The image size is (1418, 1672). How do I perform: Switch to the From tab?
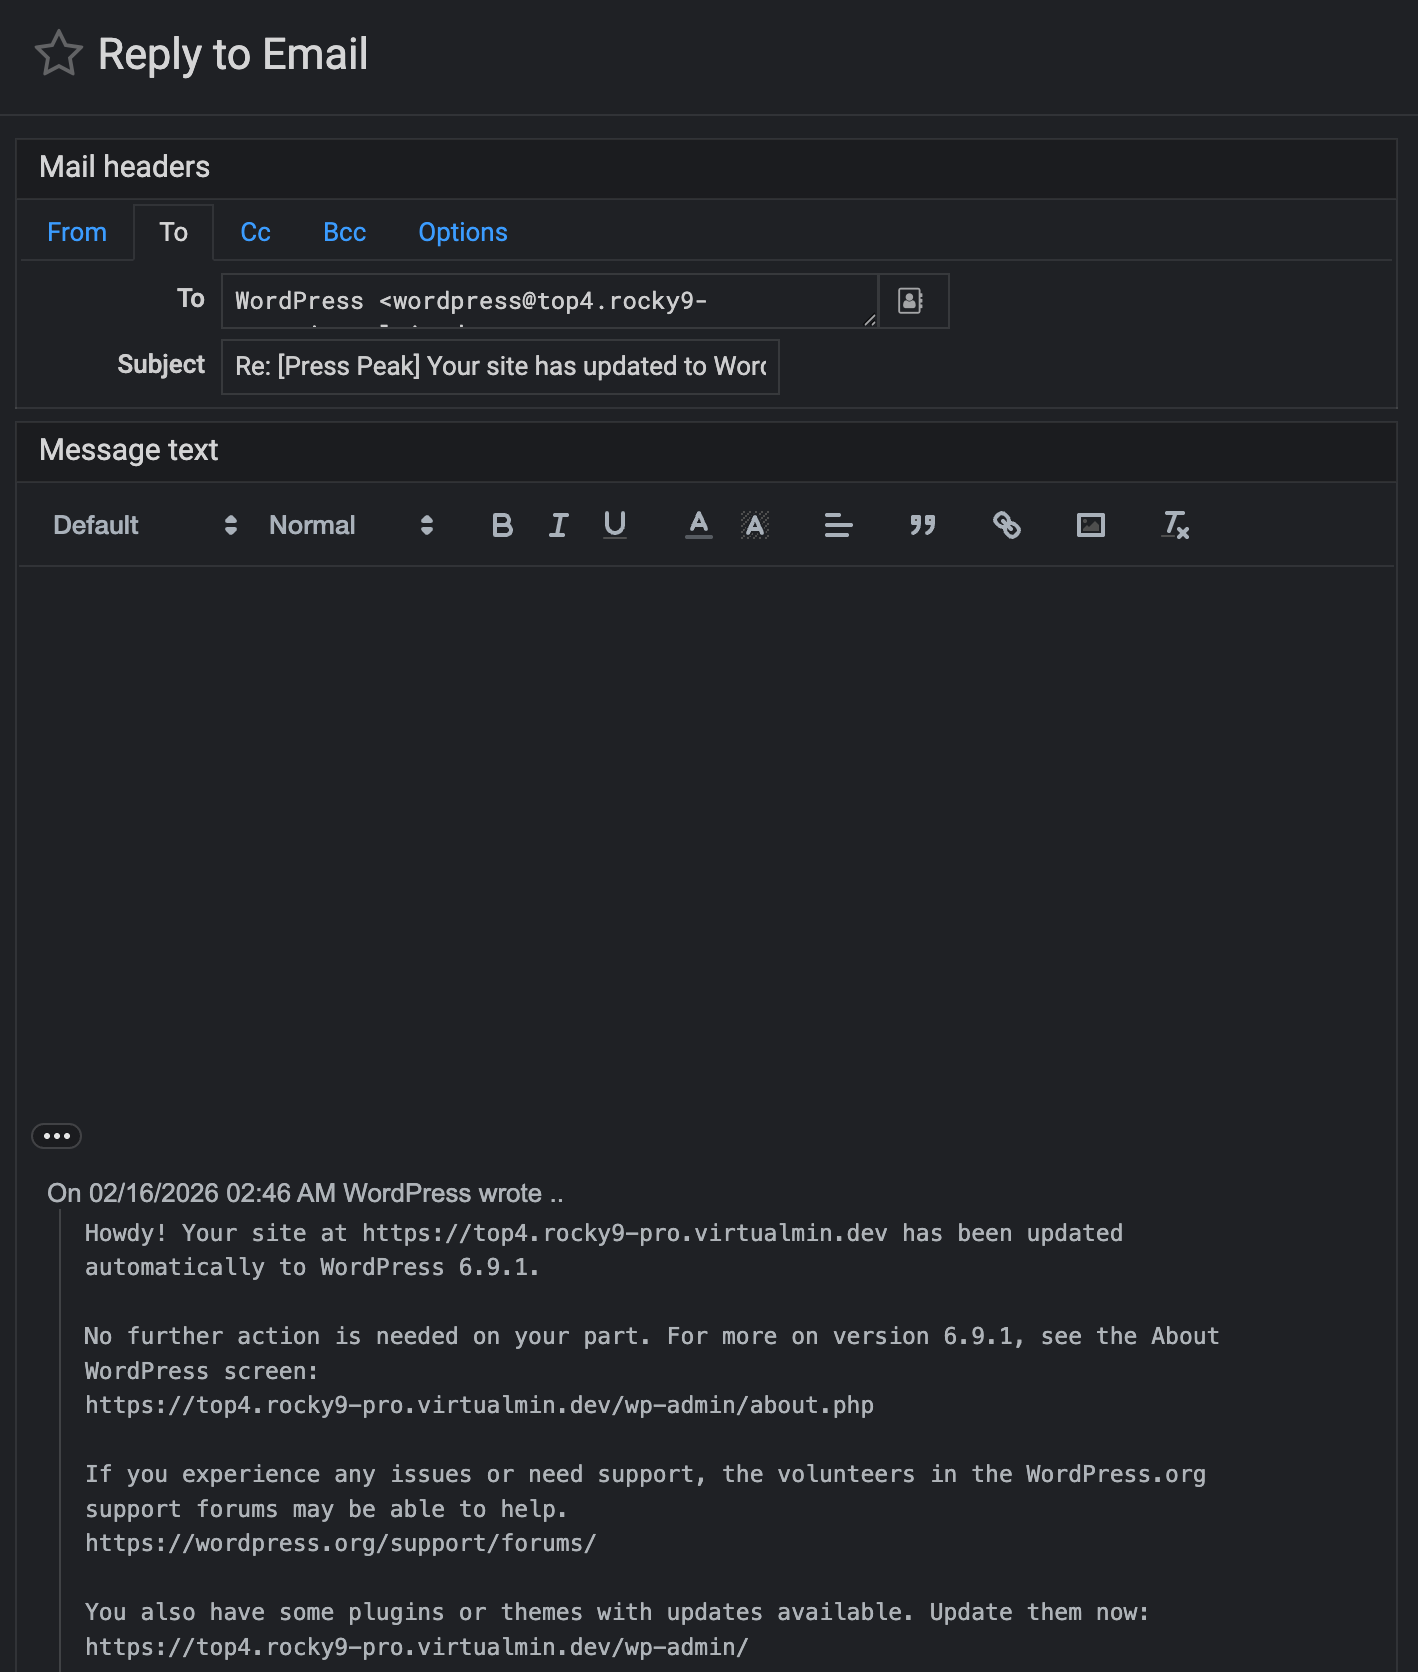tap(77, 232)
